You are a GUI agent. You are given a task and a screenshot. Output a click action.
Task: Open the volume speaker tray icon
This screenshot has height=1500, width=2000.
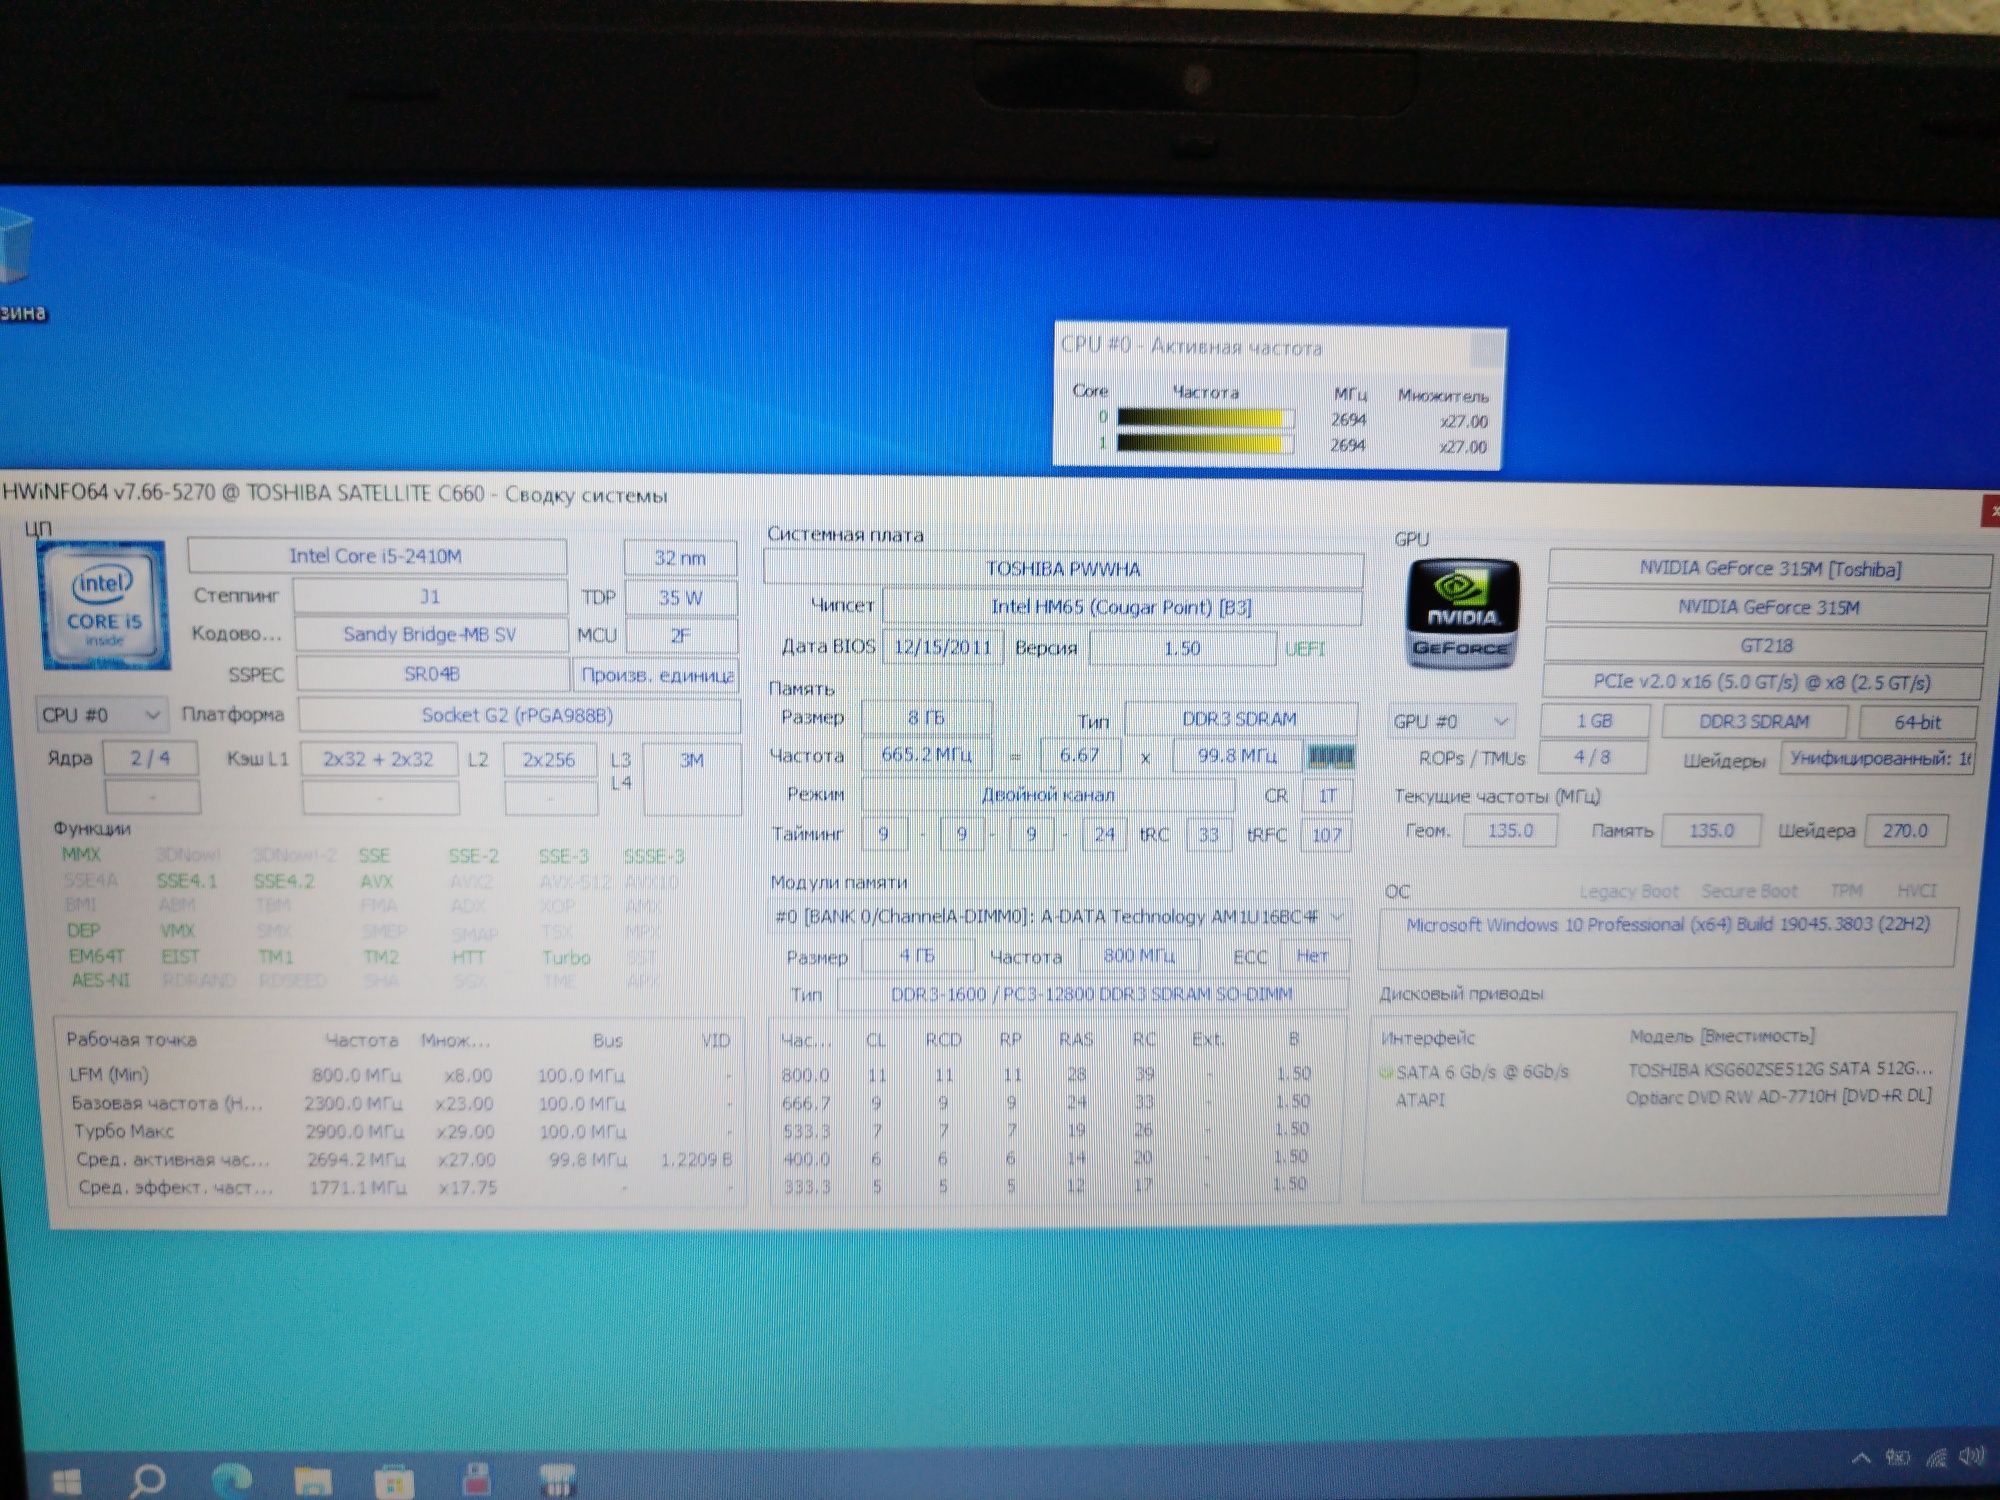tap(1972, 1456)
